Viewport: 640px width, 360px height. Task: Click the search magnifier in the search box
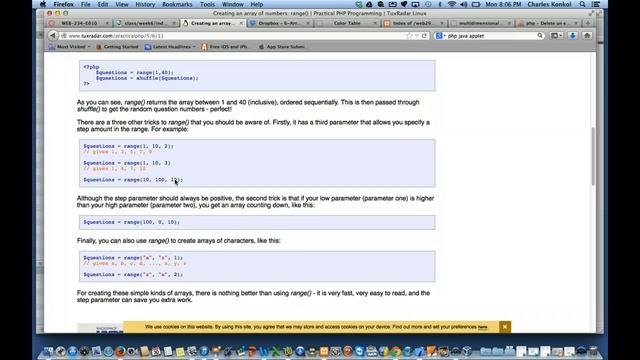tap(540, 36)
